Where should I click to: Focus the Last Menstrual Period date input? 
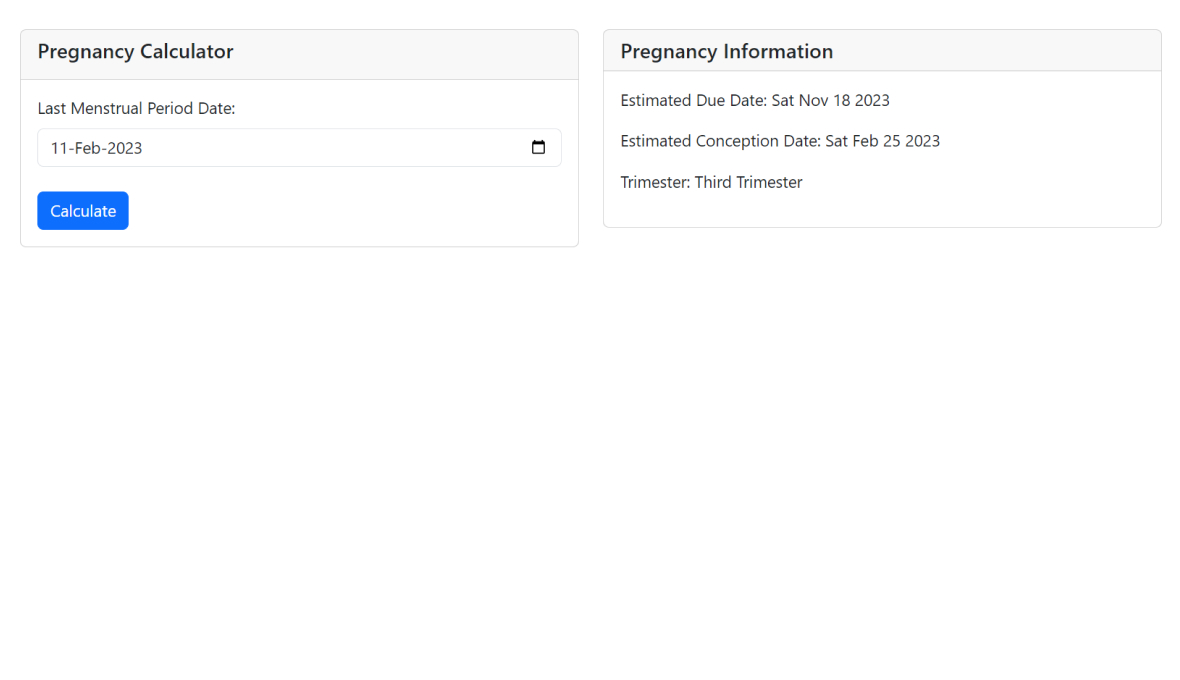[300, 148]
